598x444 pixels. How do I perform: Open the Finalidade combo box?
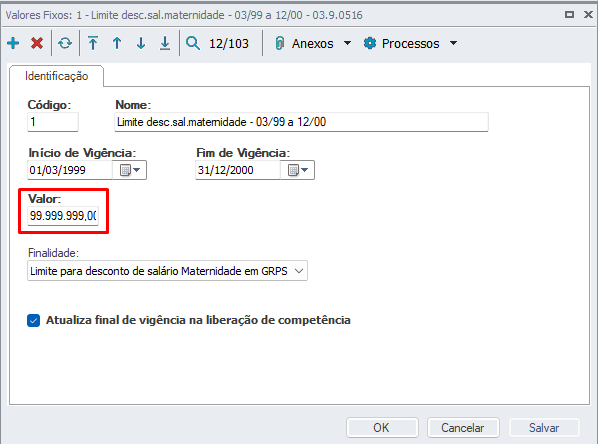167,271
